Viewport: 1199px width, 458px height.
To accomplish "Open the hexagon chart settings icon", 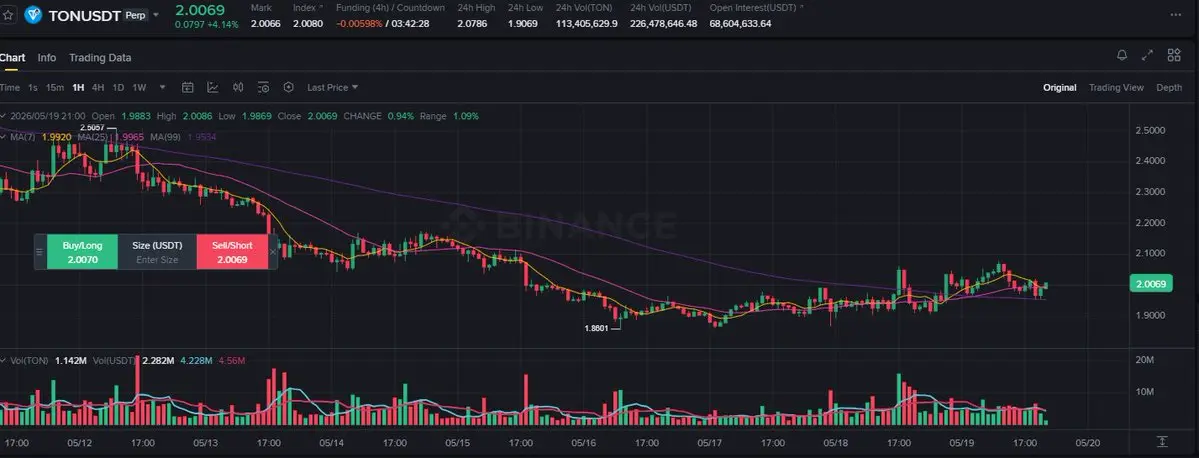I will 288,87.
